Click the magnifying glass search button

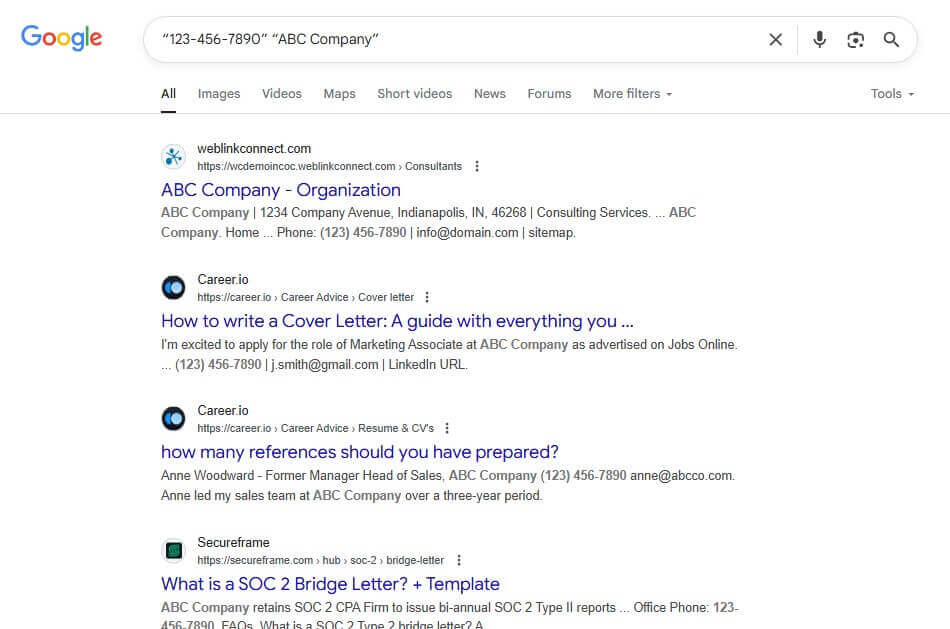point(891,39)
